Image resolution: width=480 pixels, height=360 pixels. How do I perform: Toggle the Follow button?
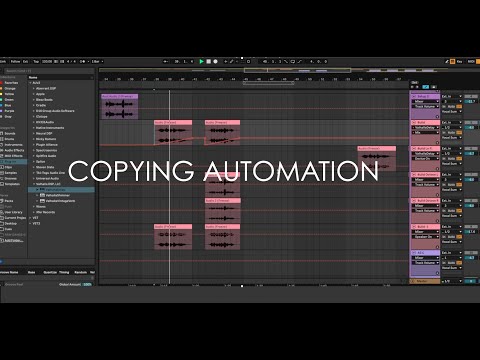15,61
